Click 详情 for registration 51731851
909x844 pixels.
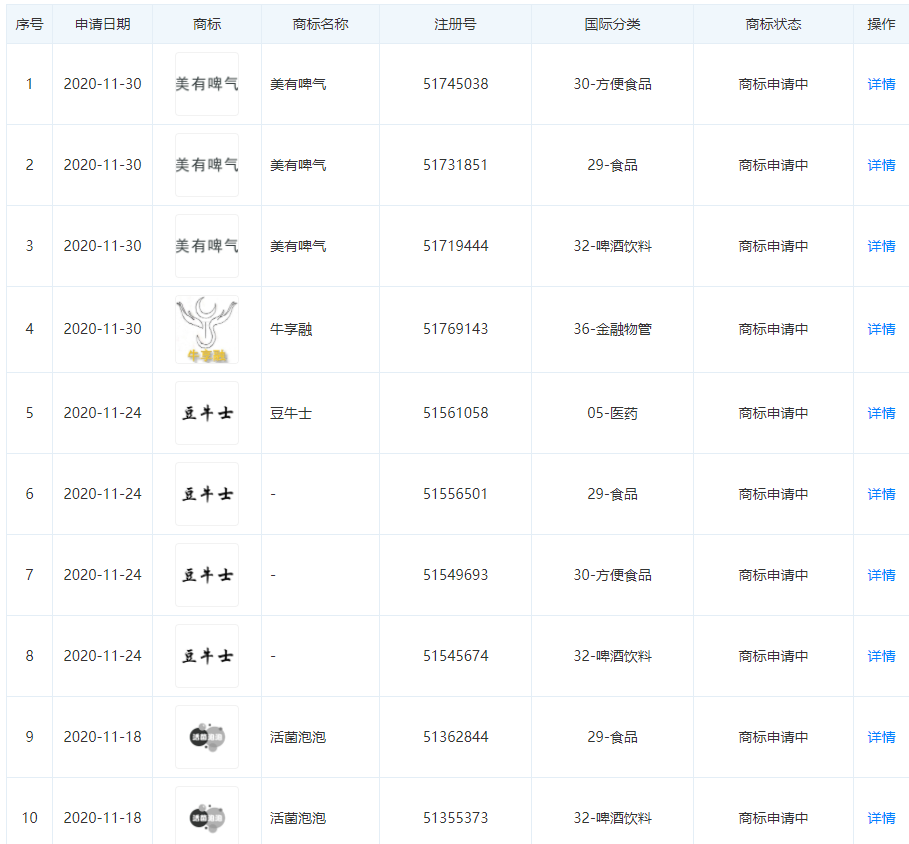click(x=880, y=165)
